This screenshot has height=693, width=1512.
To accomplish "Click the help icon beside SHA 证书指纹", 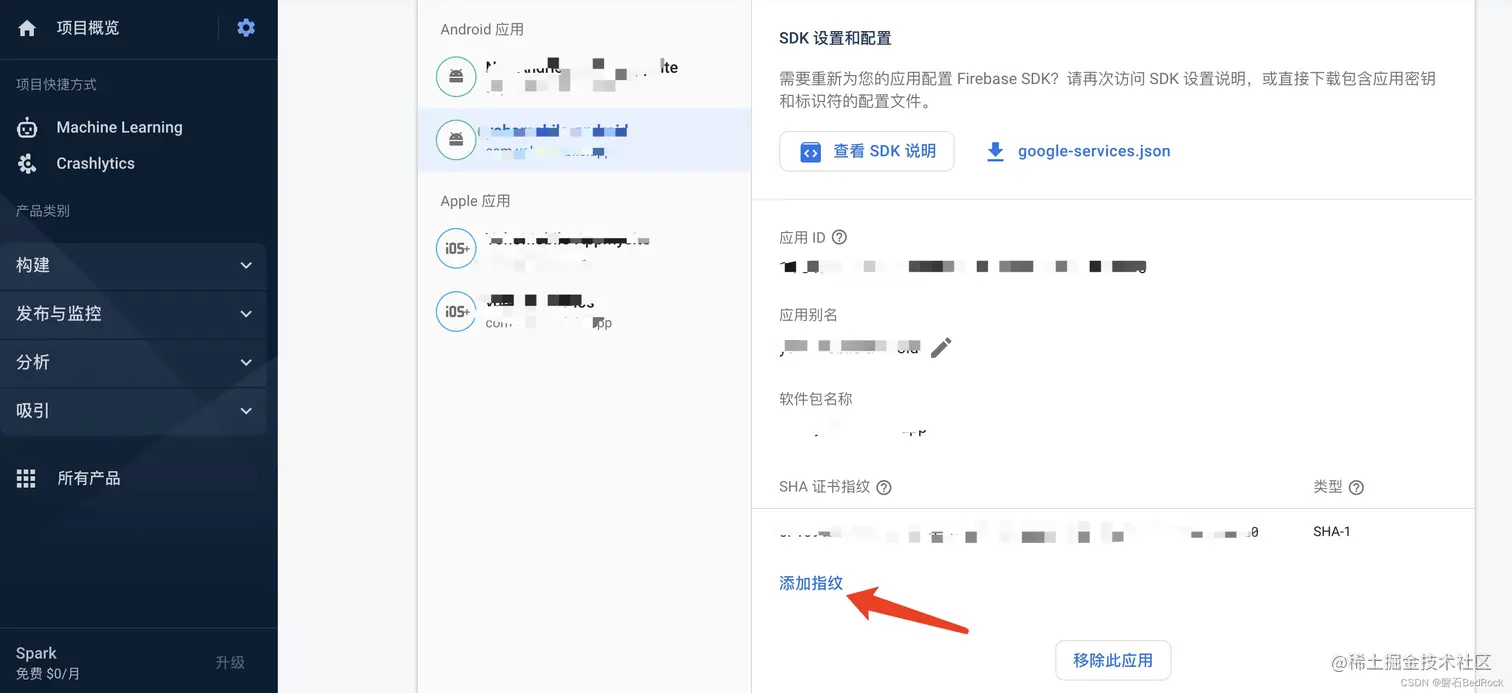I will point(883,487).
